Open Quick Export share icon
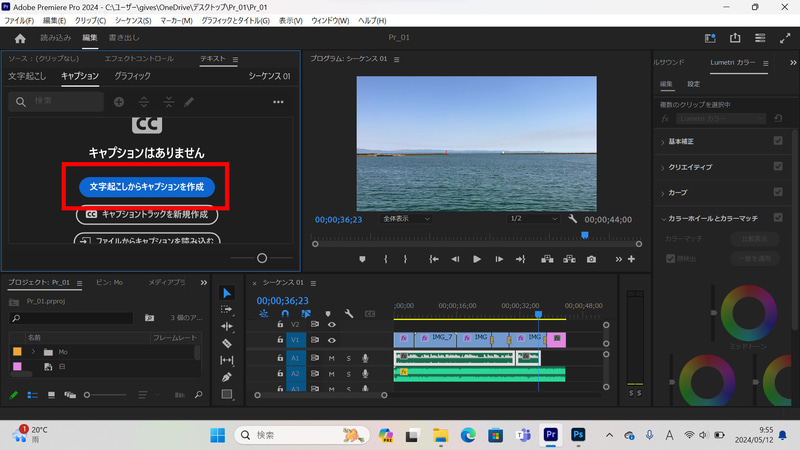The height and width of the screenshot is (450, 800). 735,38
